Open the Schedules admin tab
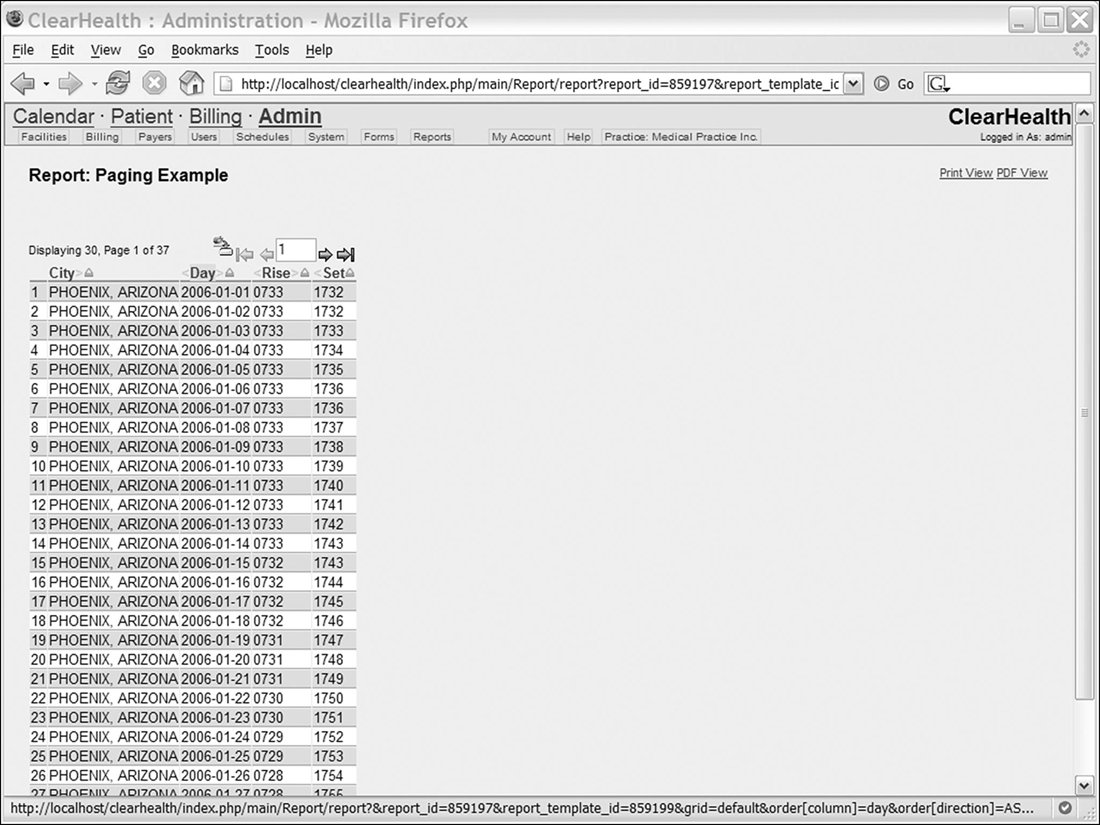The width and height of the screenshot is (1100, 825). (262, 137)
